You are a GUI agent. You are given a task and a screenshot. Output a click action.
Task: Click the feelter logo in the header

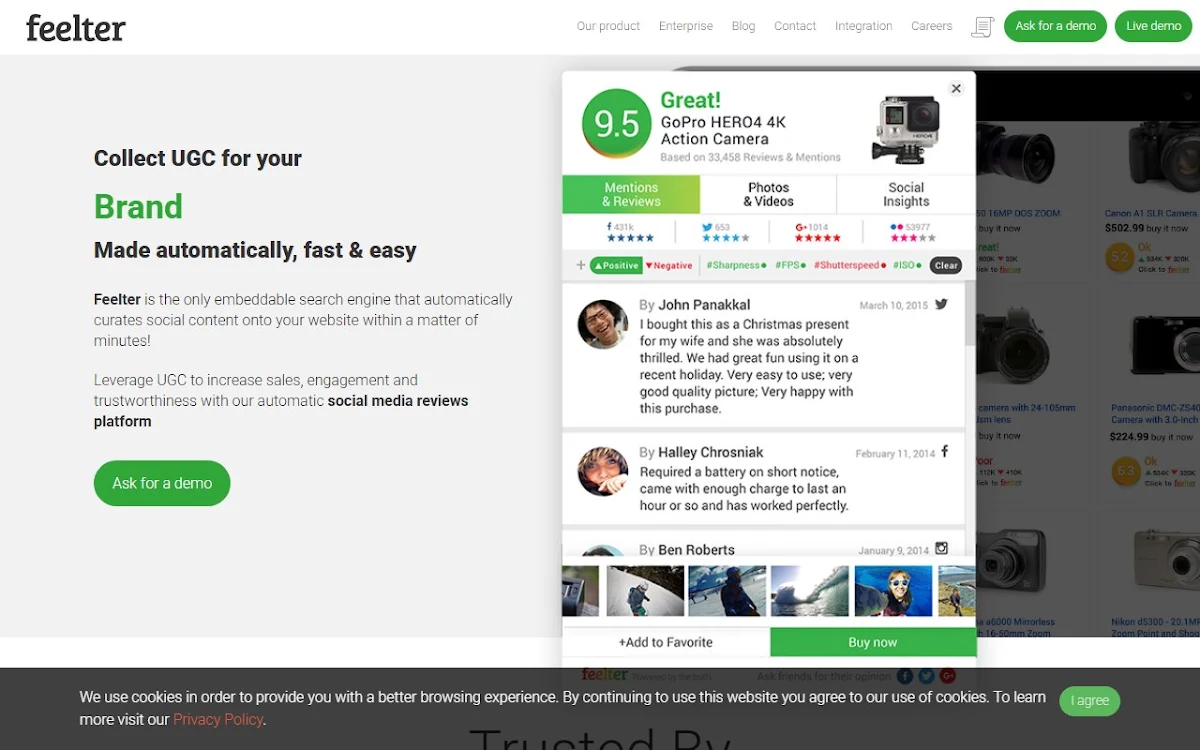click(76, 27)
